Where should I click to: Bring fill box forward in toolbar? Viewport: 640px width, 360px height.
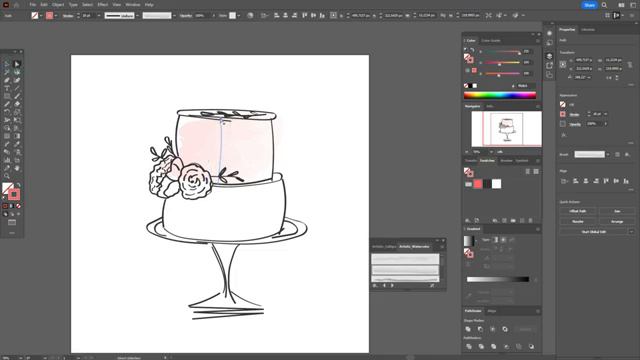(7, 188)
